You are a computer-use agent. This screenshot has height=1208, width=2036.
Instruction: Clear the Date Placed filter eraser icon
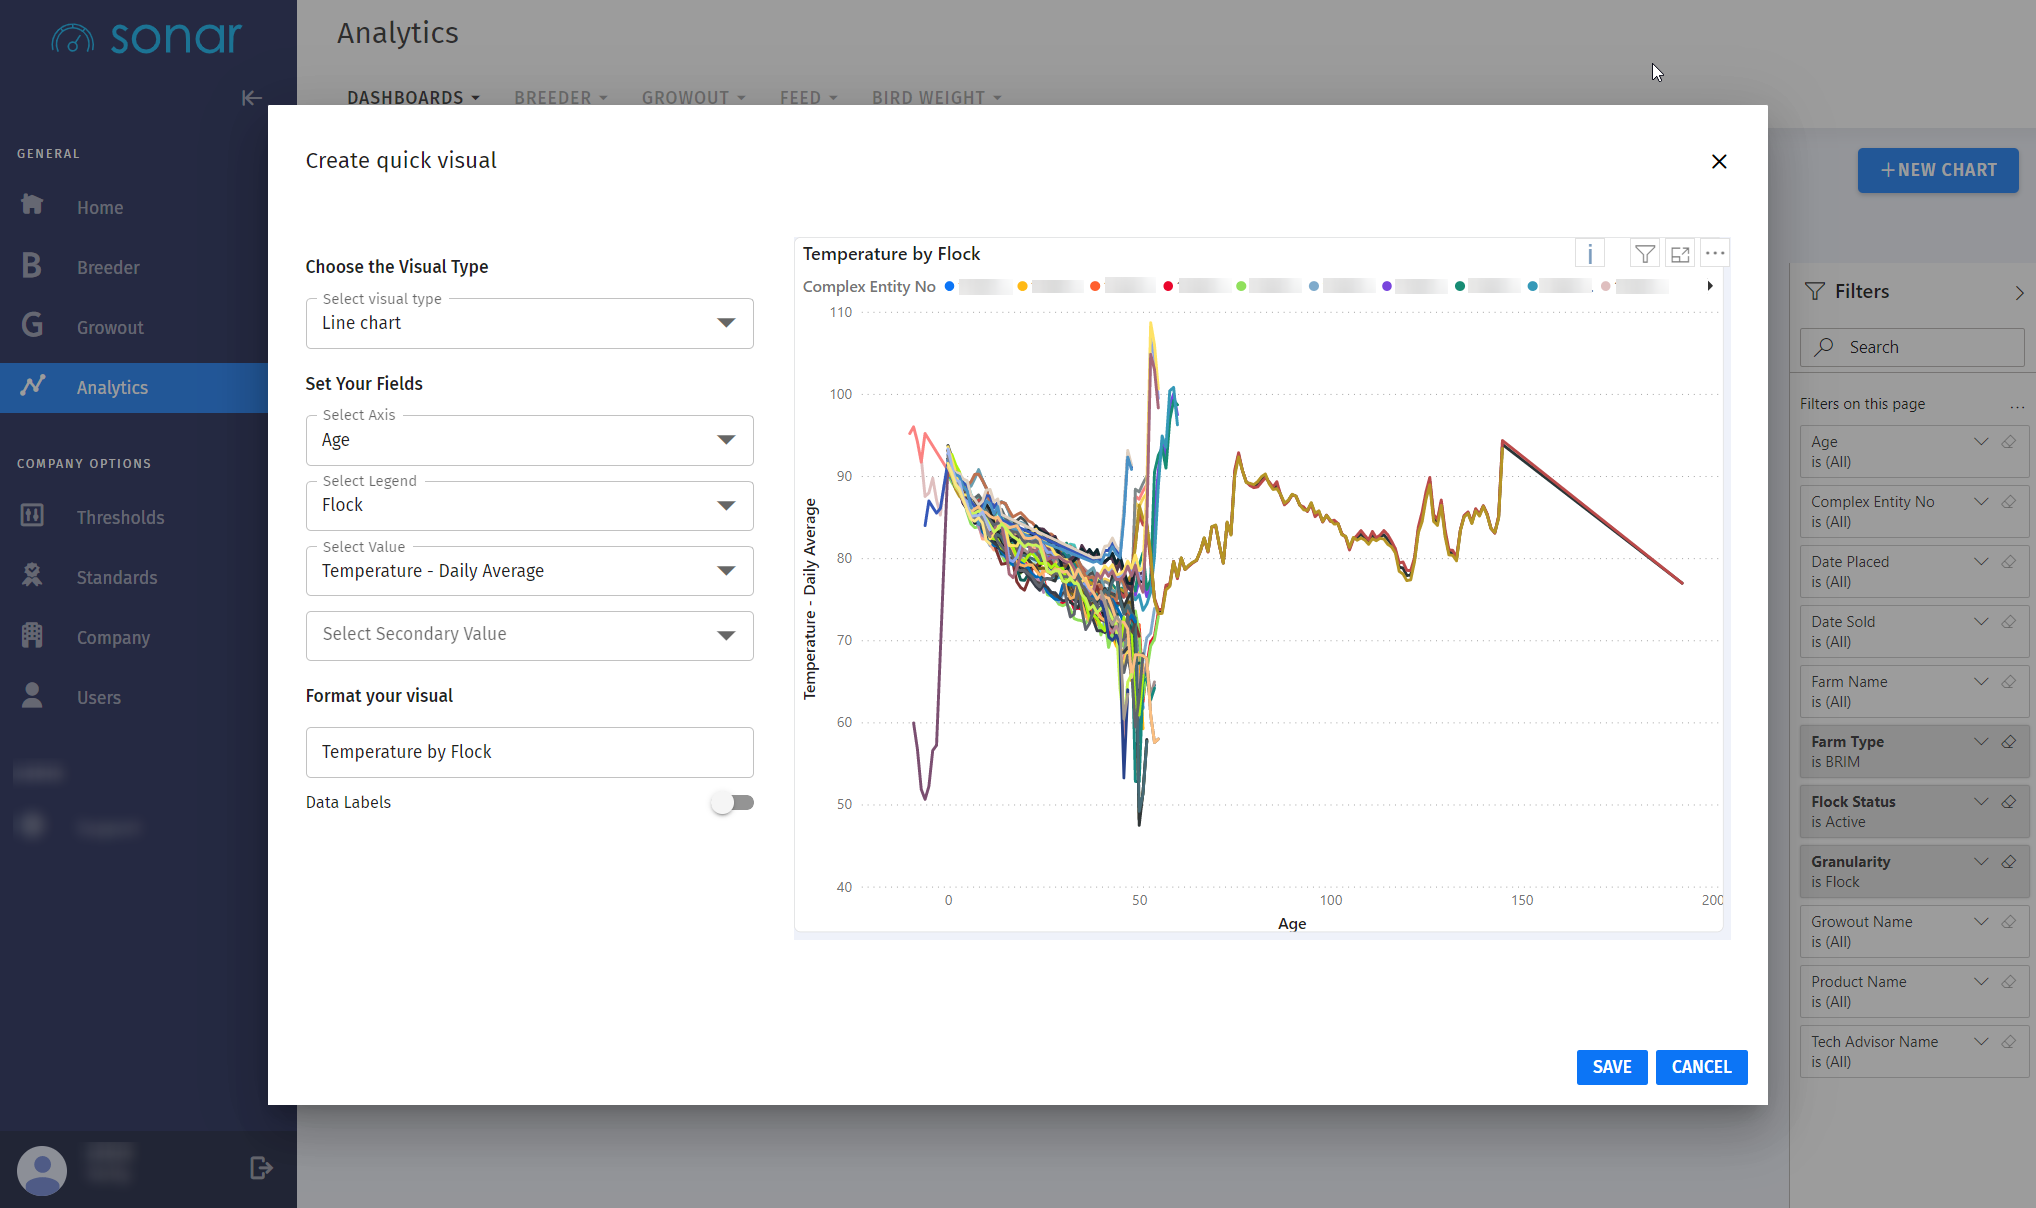coord(2008,561)
